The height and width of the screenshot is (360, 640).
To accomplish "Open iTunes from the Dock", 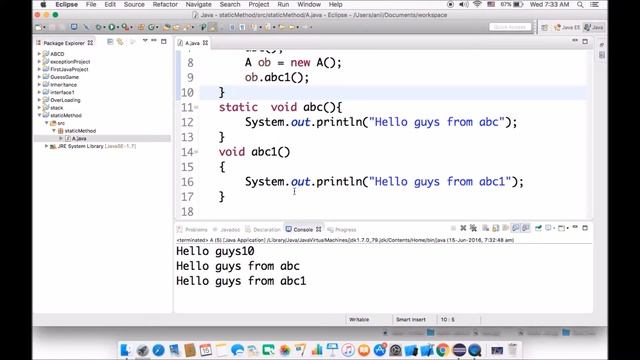I will pyautogui.click(x=348, y=350).
